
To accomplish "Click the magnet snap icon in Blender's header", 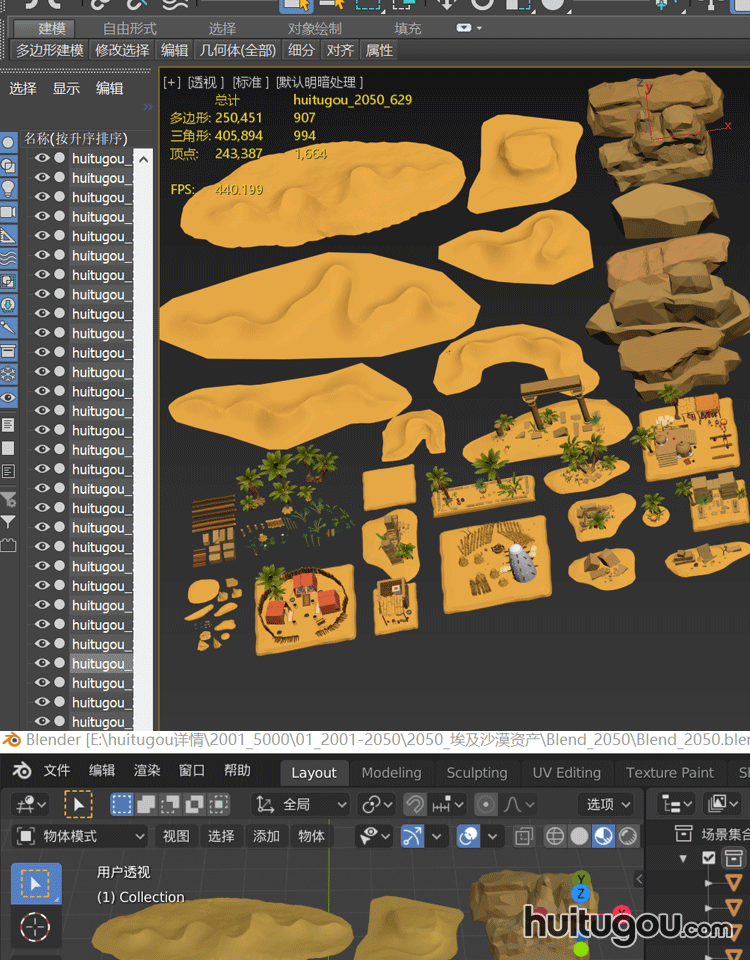I will point(414,804).
